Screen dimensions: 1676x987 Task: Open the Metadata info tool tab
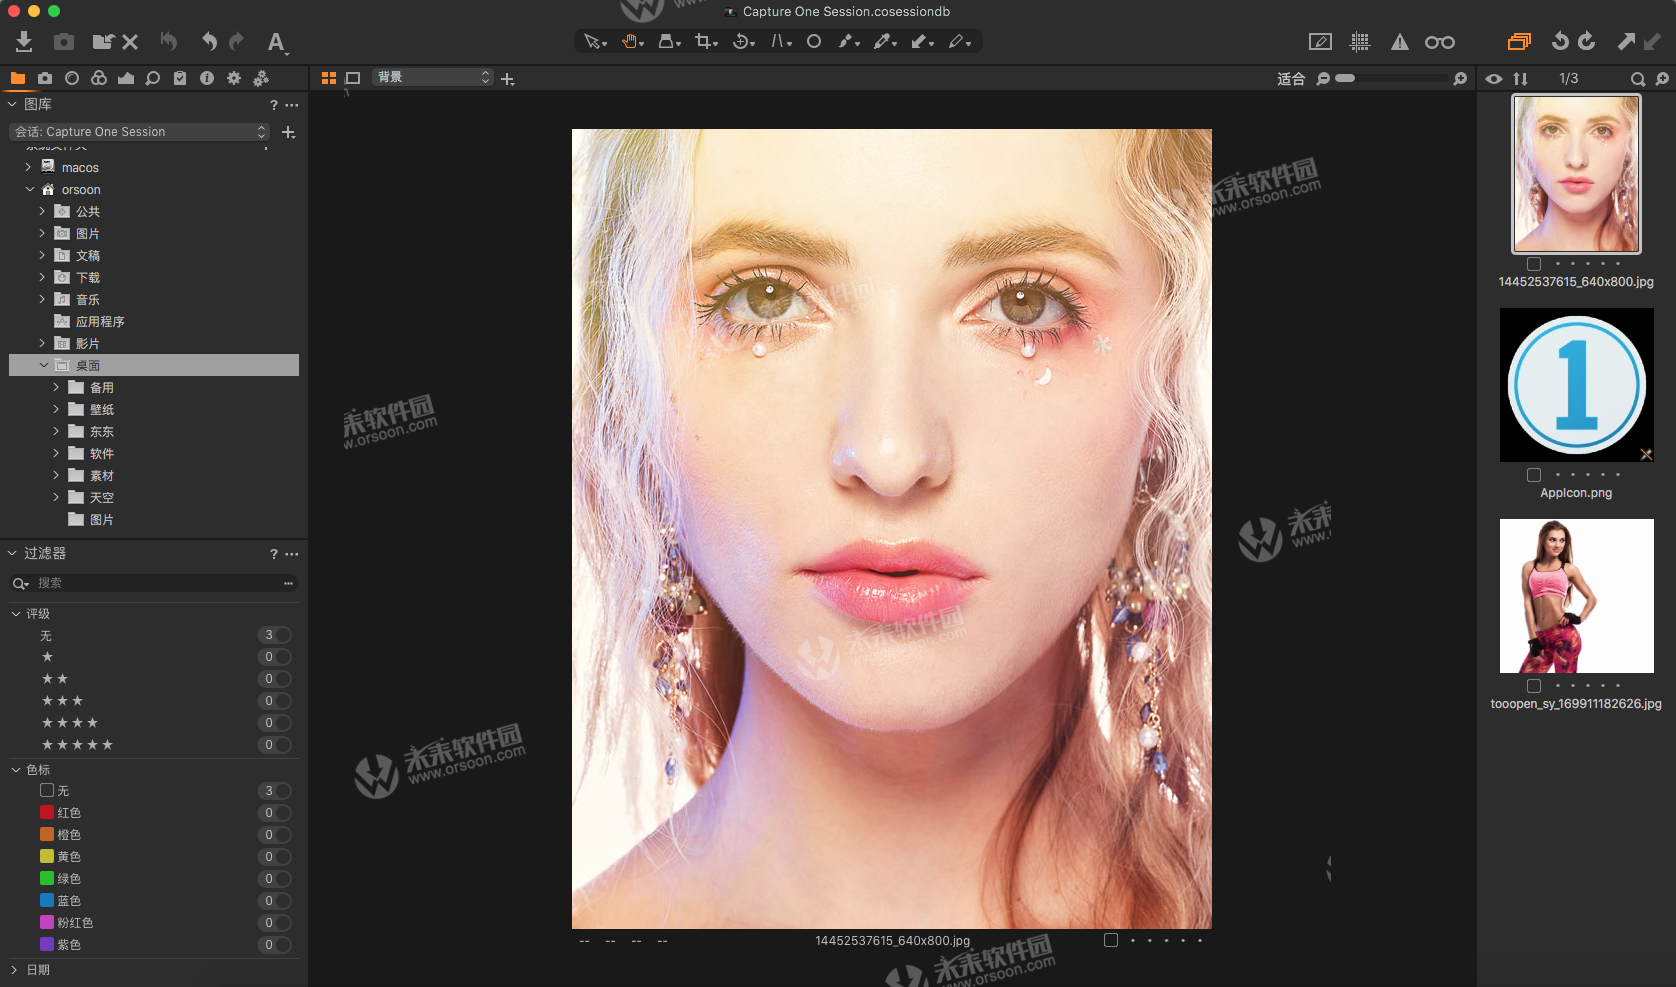(x=207, y=78)
